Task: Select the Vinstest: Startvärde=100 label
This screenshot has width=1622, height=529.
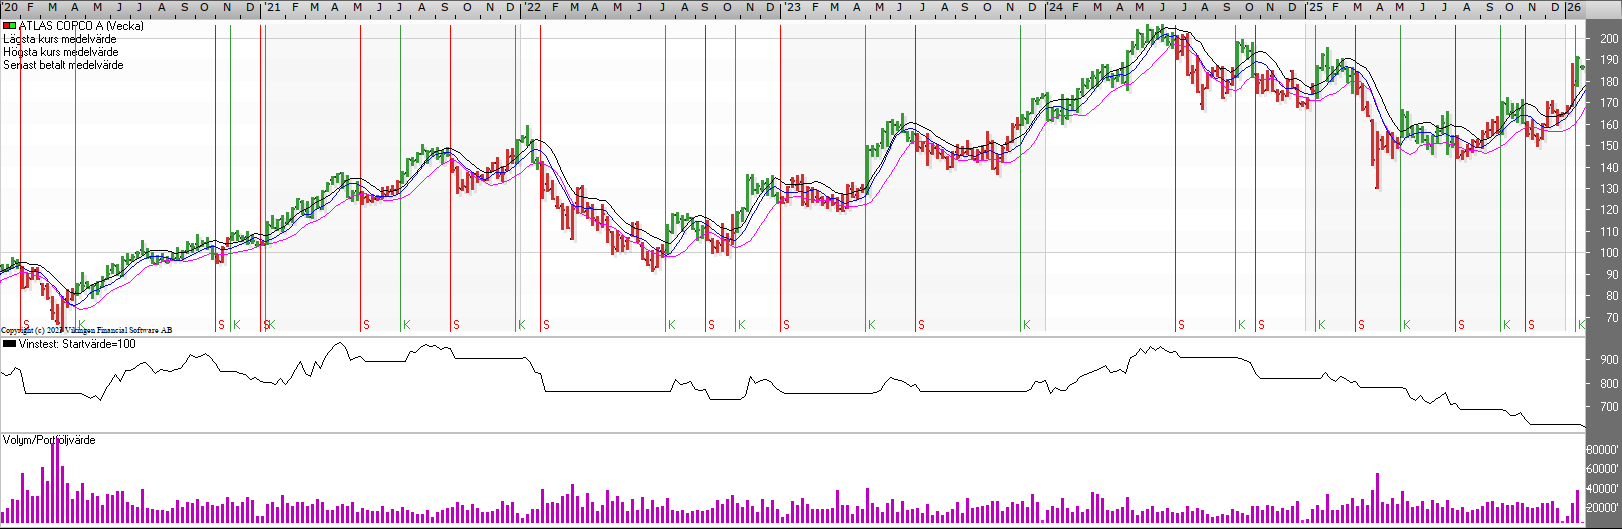Action: tap(77, 344)
